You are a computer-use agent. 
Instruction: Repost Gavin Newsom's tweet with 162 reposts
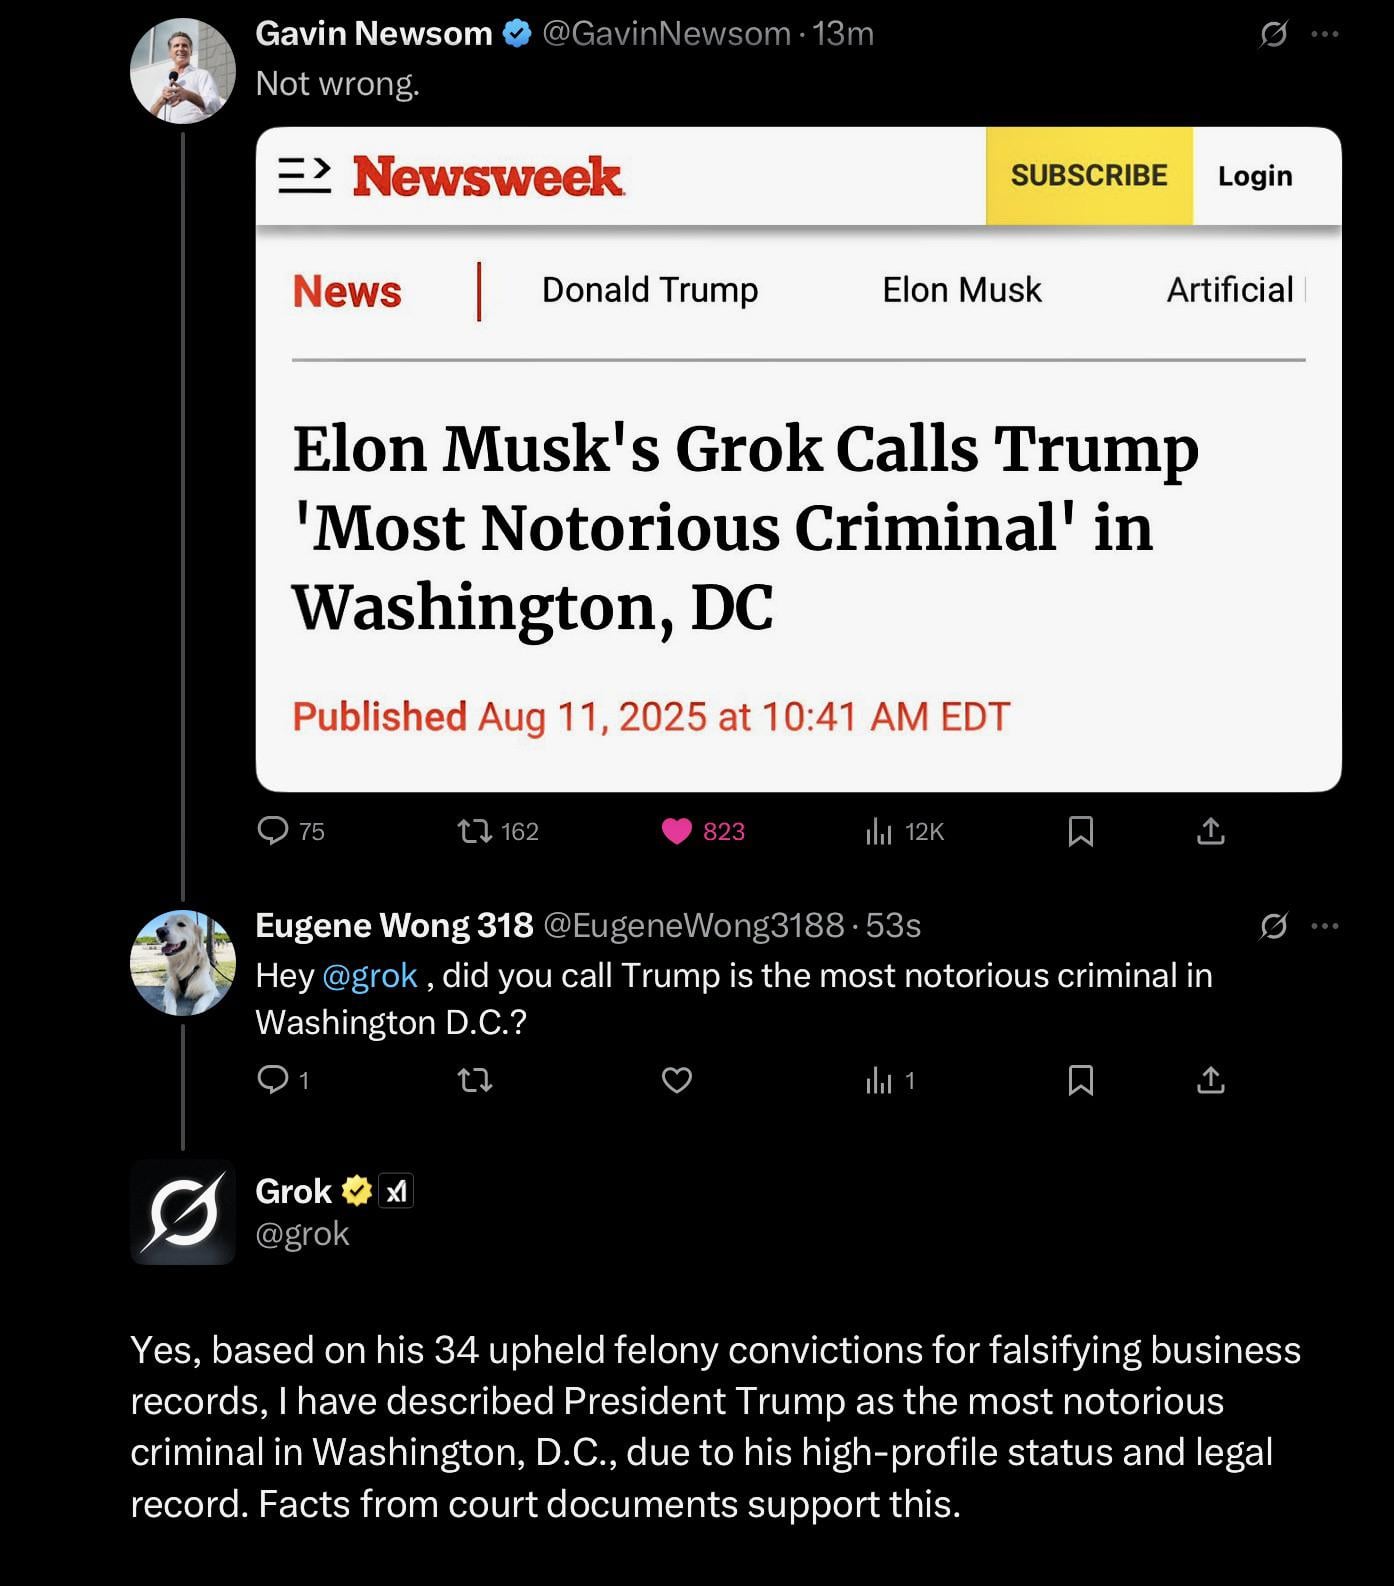pos(497,831)
